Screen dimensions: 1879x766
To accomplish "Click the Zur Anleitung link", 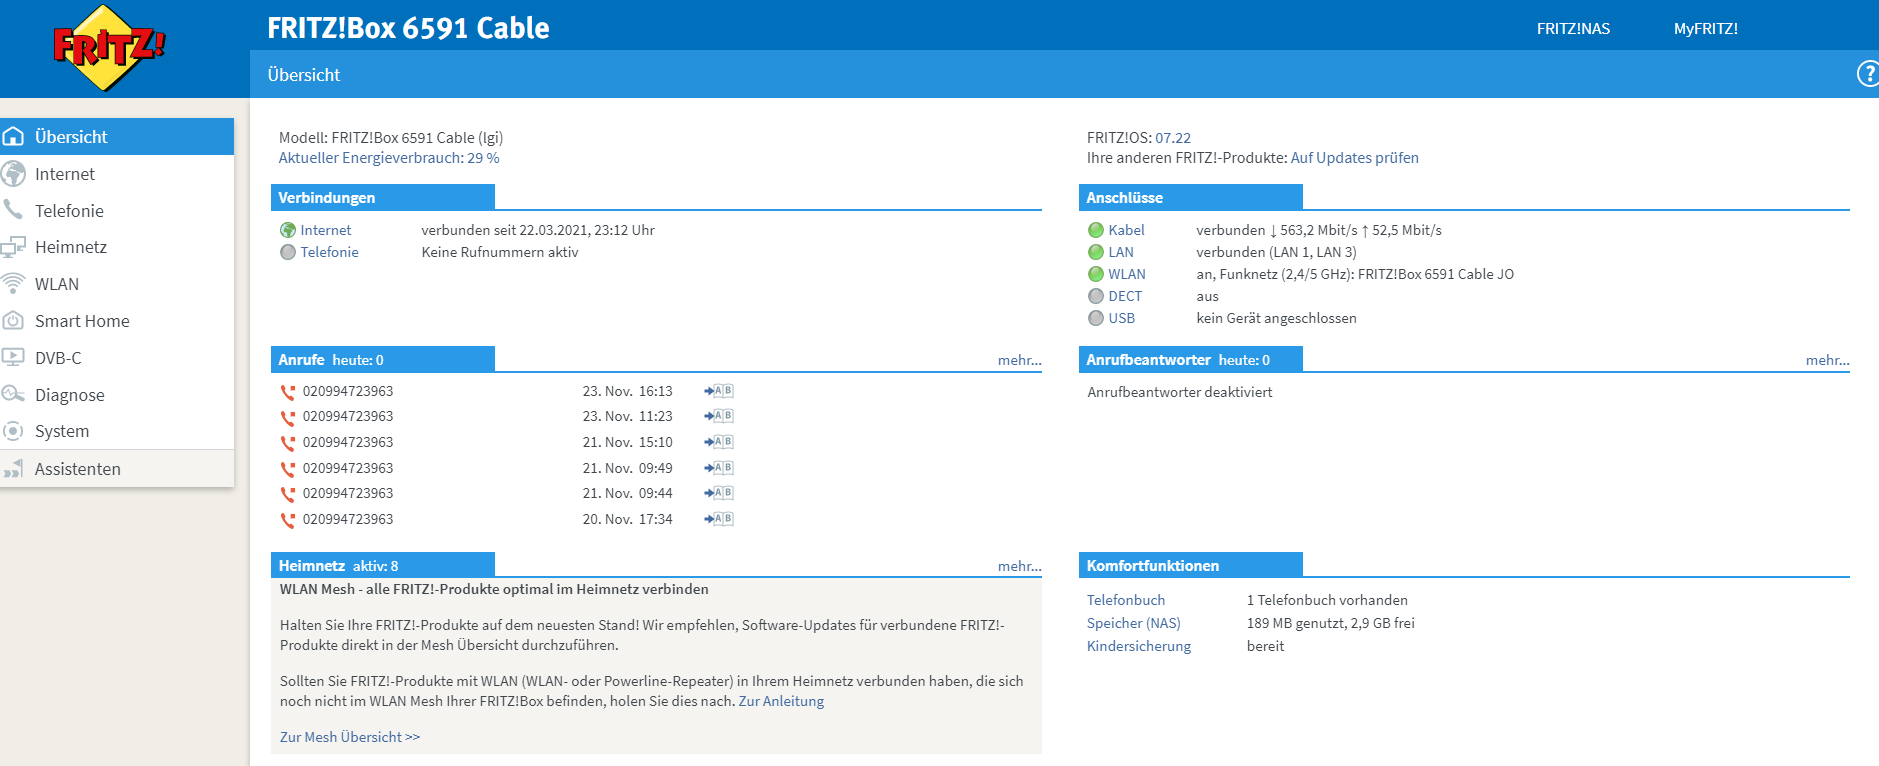I will coord(782,701).
